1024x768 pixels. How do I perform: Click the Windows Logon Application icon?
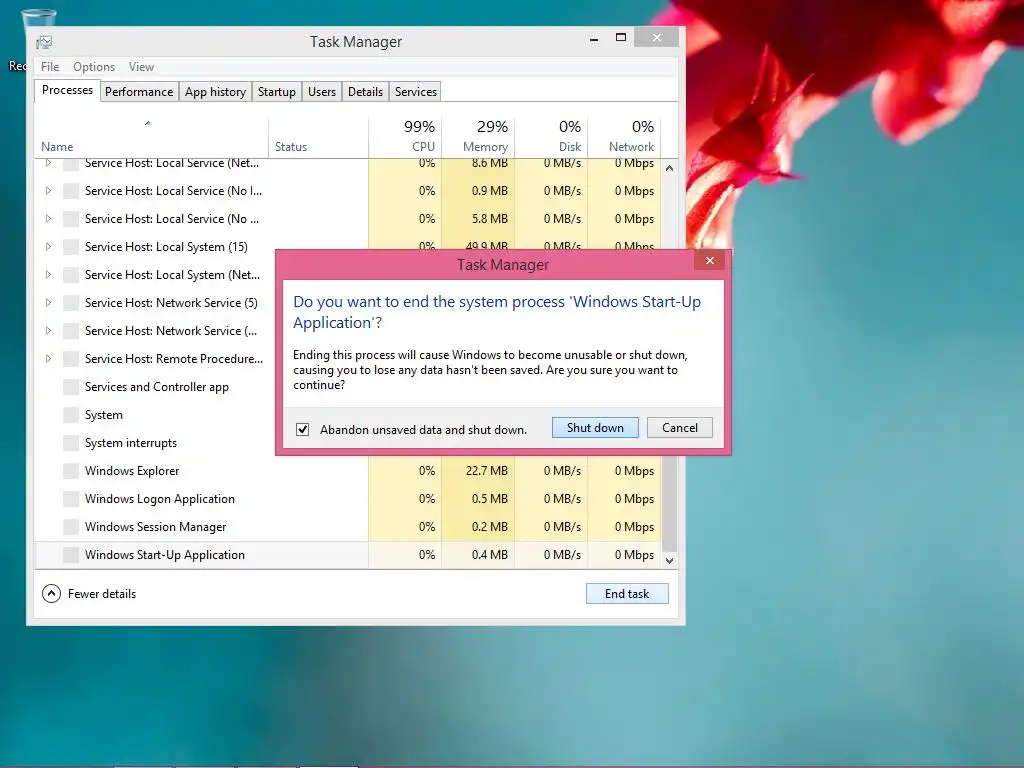click(x=71, y=499)
